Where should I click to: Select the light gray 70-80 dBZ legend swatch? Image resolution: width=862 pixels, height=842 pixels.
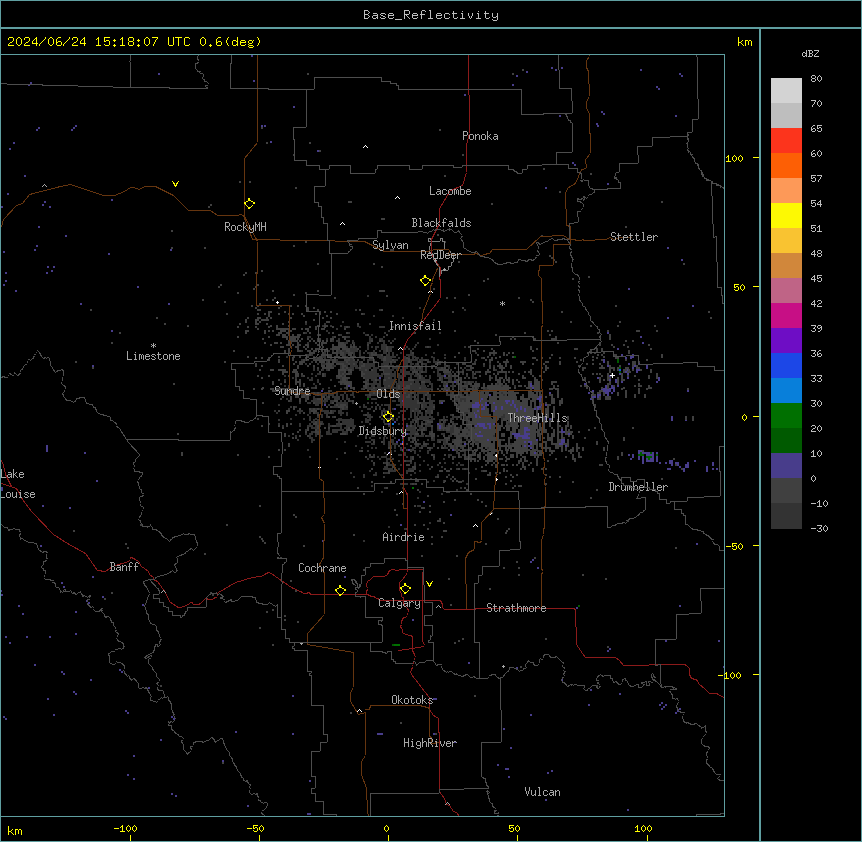tap(786, 91)
